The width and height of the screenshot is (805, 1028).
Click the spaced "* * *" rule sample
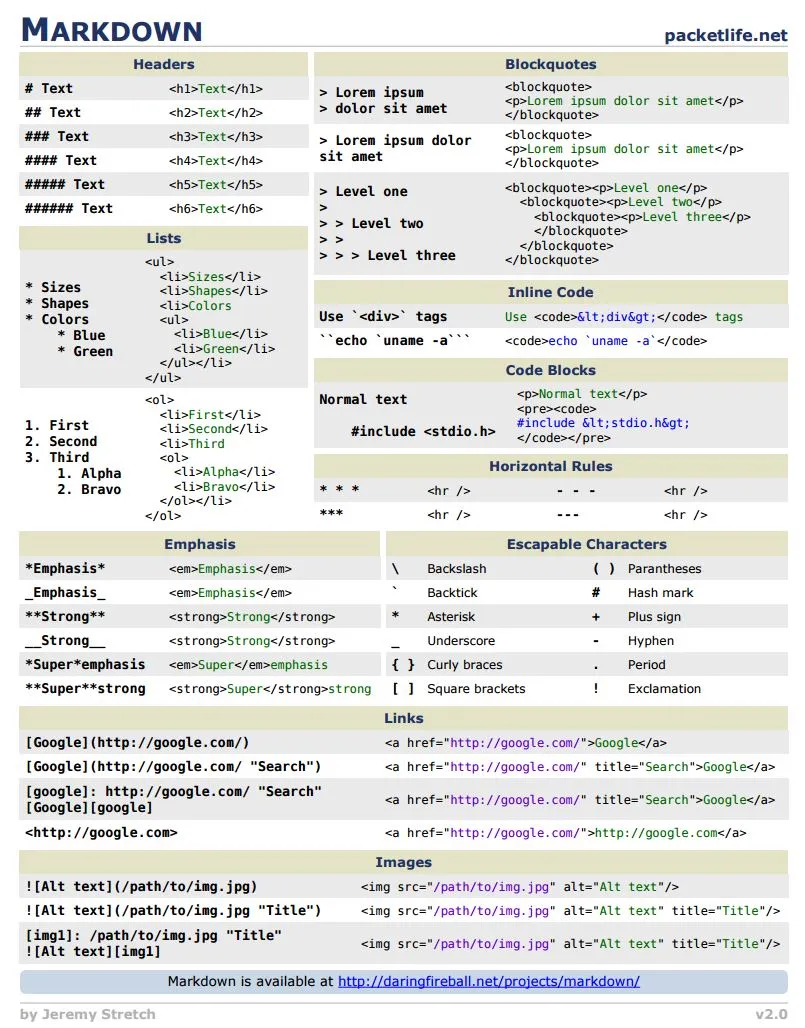pyautogui.click(x=340, y=490)
